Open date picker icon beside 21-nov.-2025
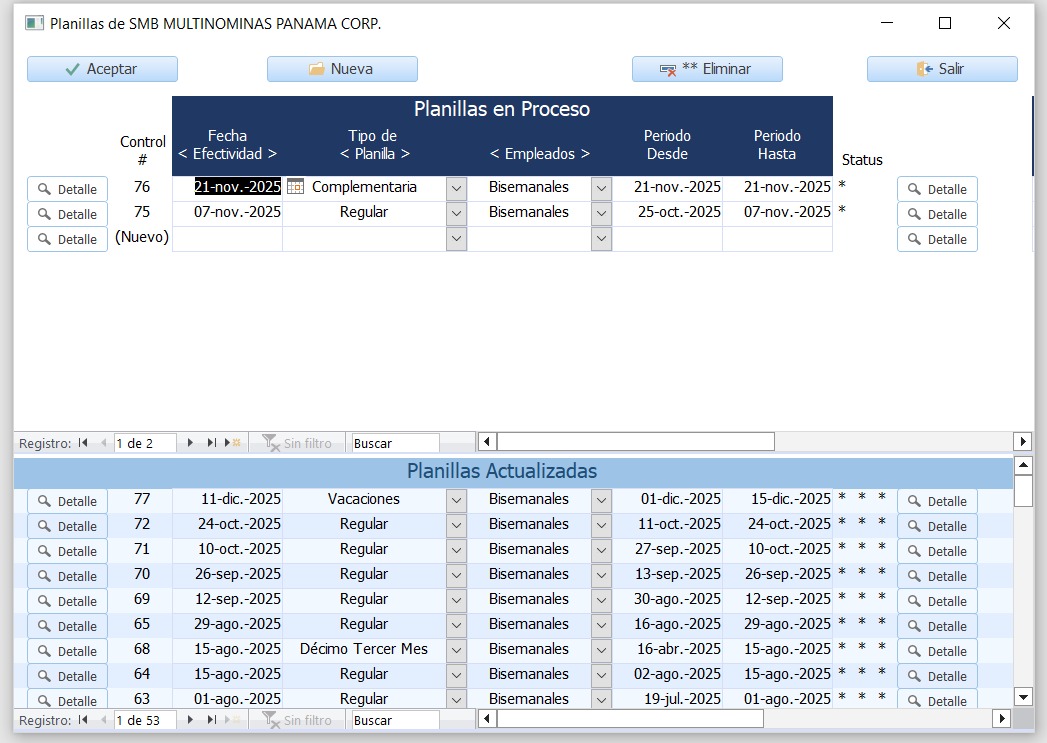 295,187
